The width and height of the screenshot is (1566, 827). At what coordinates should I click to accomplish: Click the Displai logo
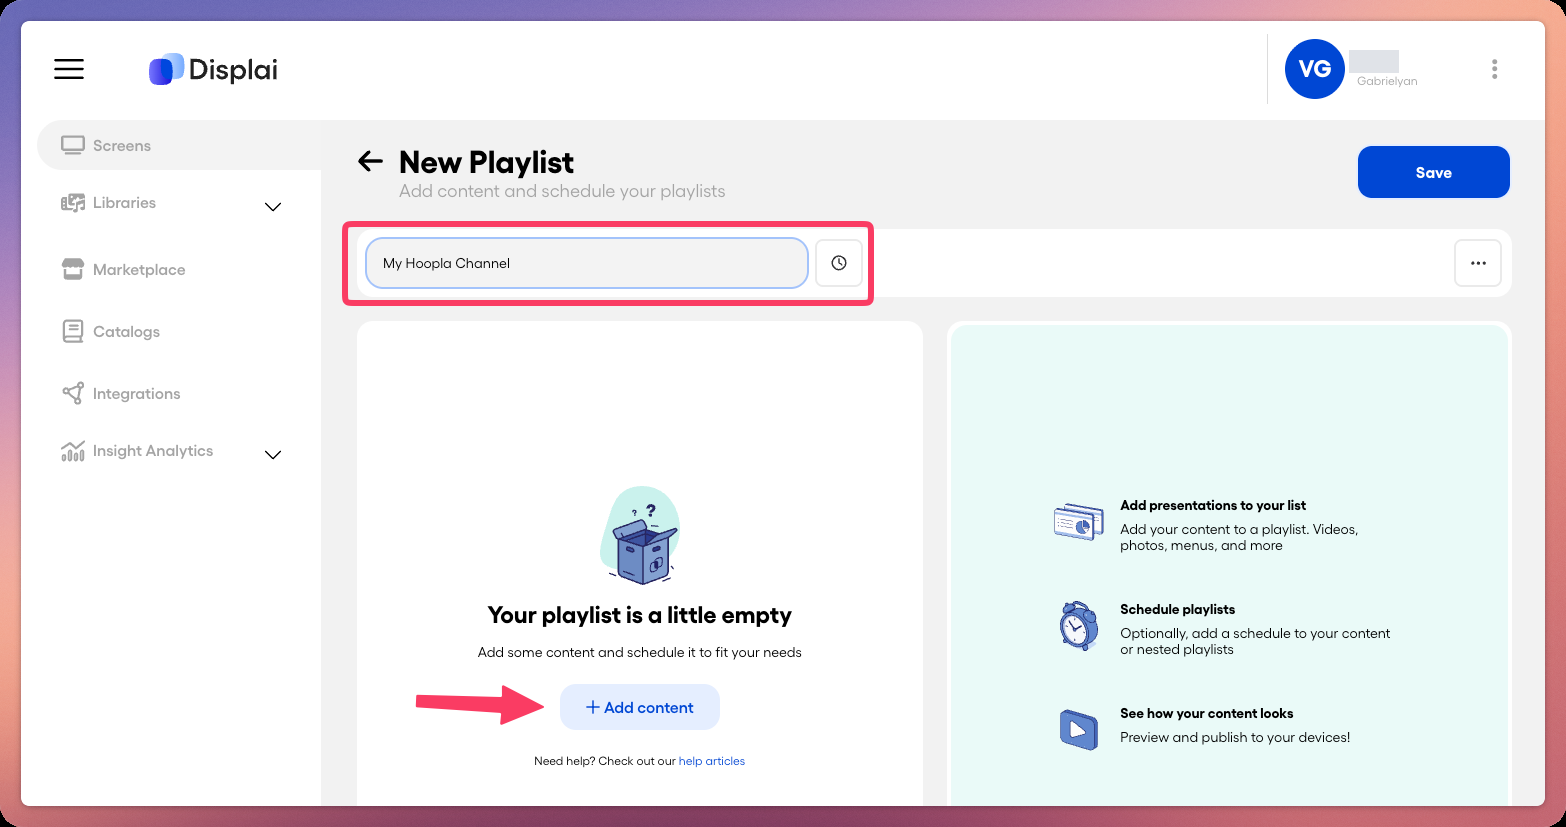(x=213, y=69)
